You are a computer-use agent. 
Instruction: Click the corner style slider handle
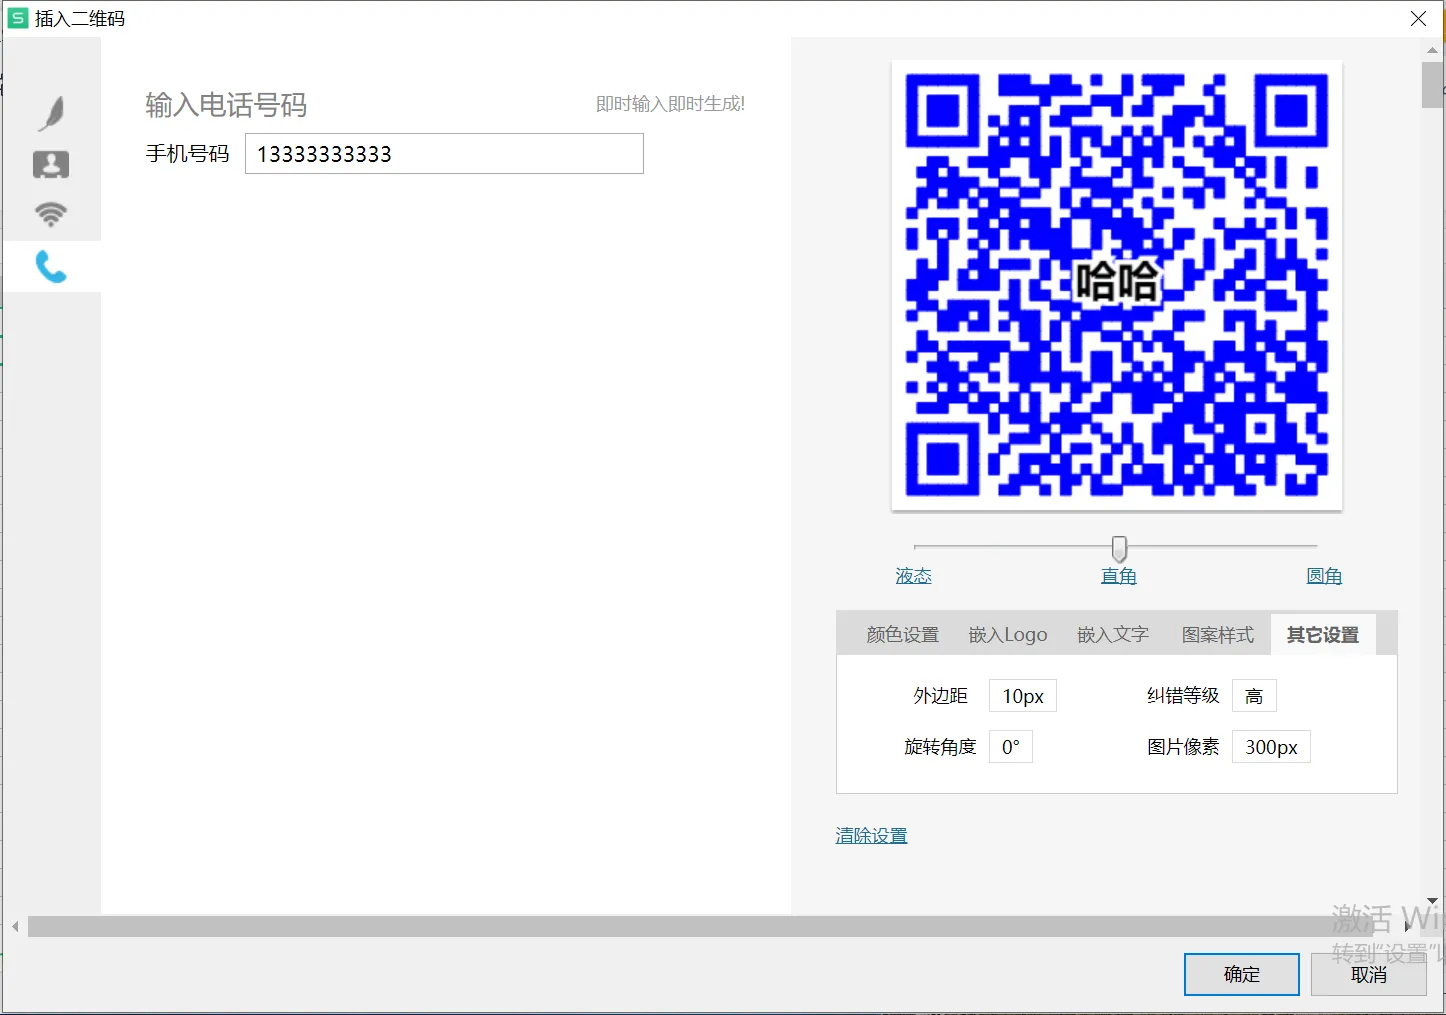tap(1119, 548)
